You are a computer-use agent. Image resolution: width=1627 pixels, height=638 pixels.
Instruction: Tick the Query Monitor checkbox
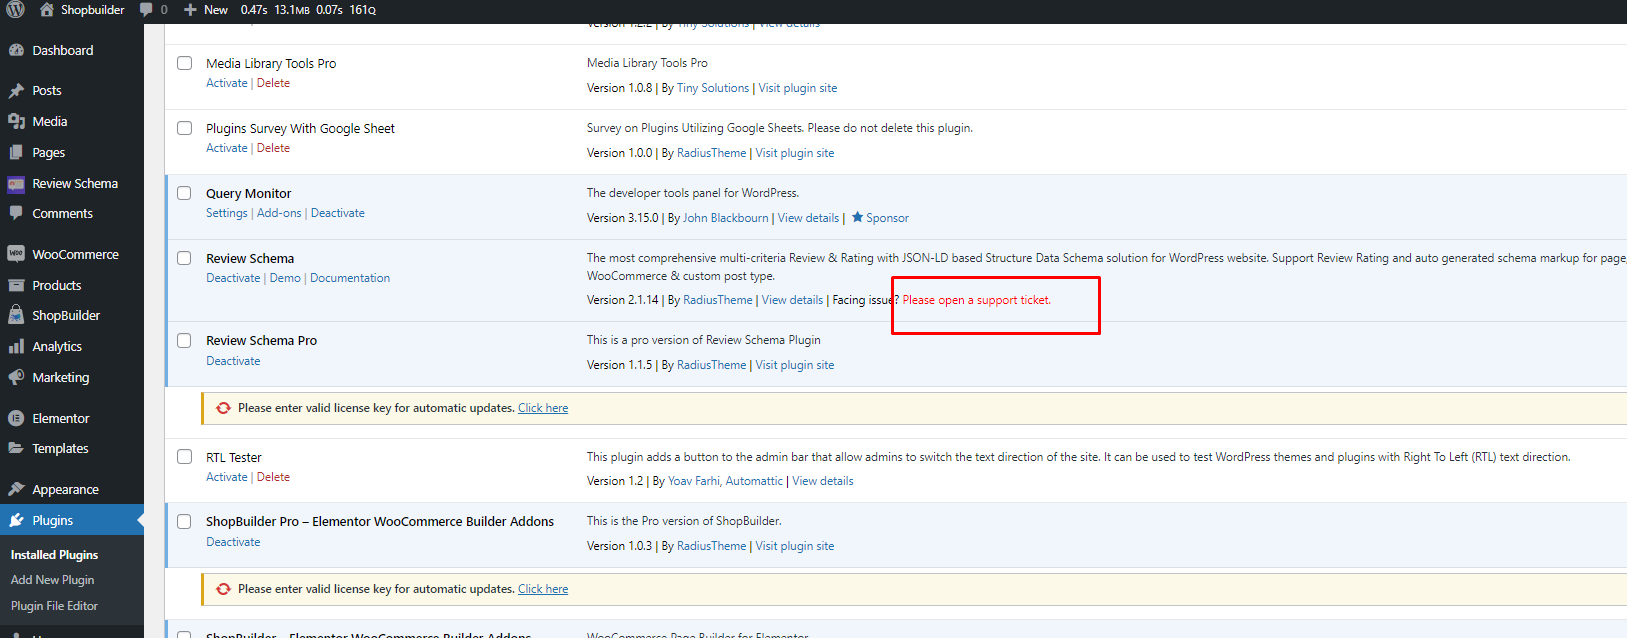point(184,193)
